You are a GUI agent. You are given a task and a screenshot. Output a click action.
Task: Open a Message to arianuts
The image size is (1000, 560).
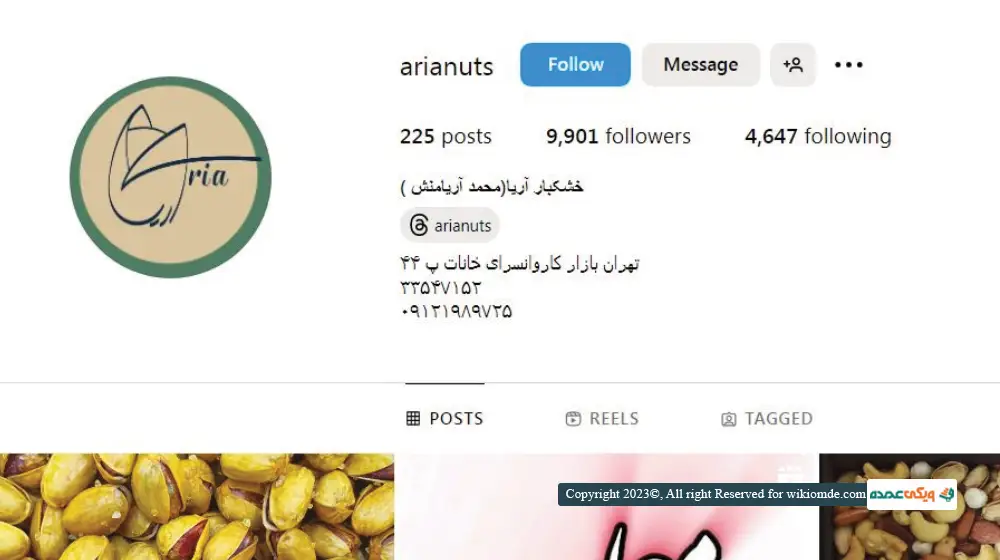click(700, 64)
